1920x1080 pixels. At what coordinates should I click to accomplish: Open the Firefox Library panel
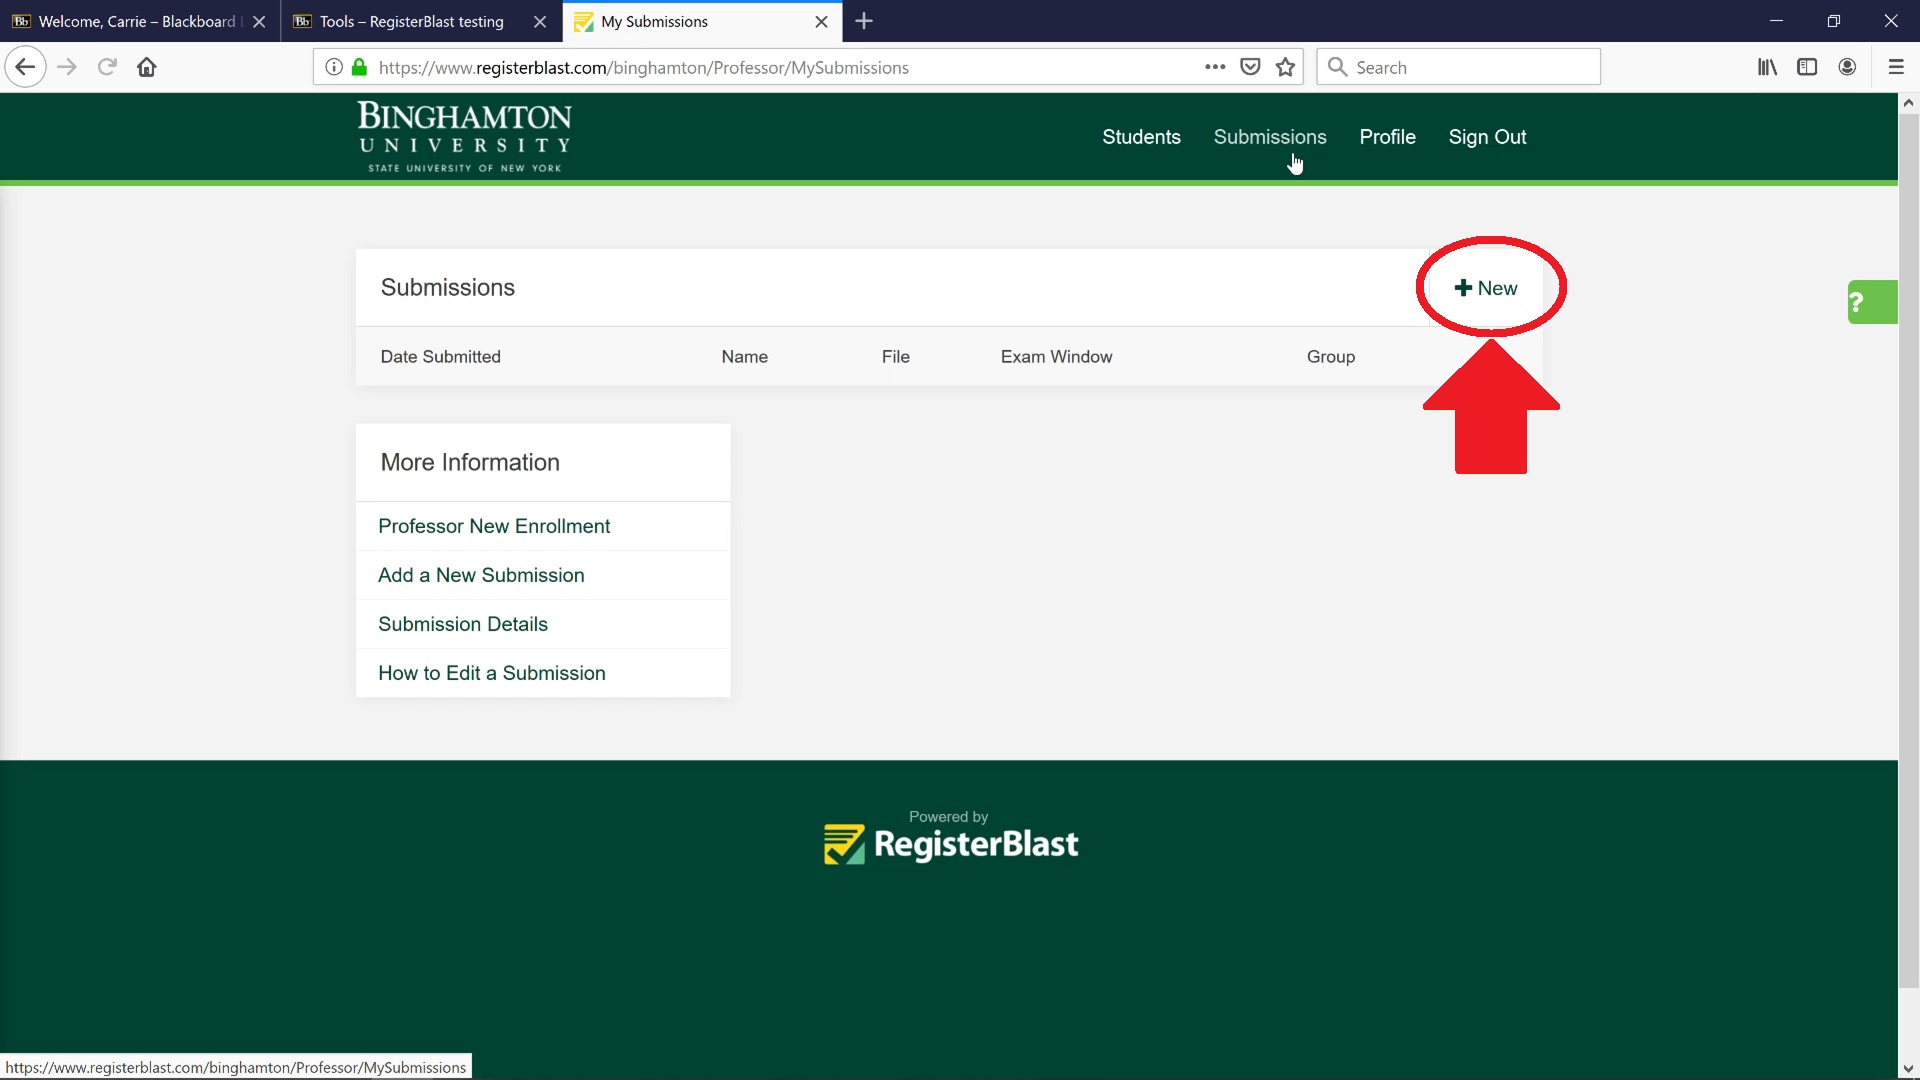coord(1767,66)
